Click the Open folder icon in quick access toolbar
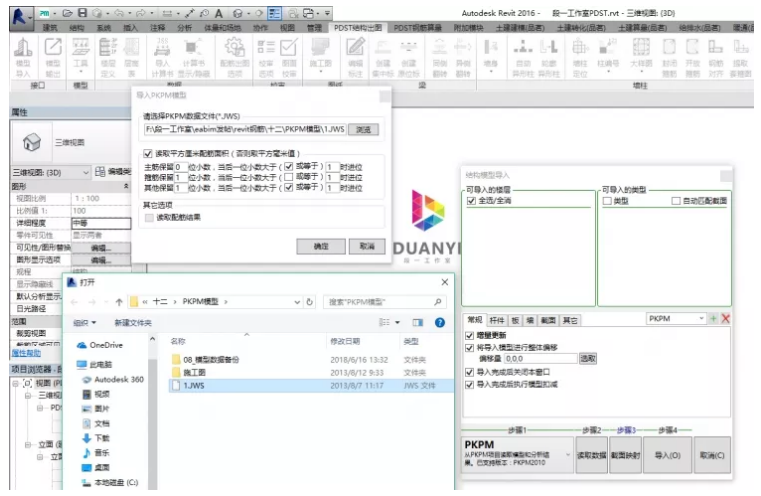This screenshot has height=496, width=761. point(67,13)
